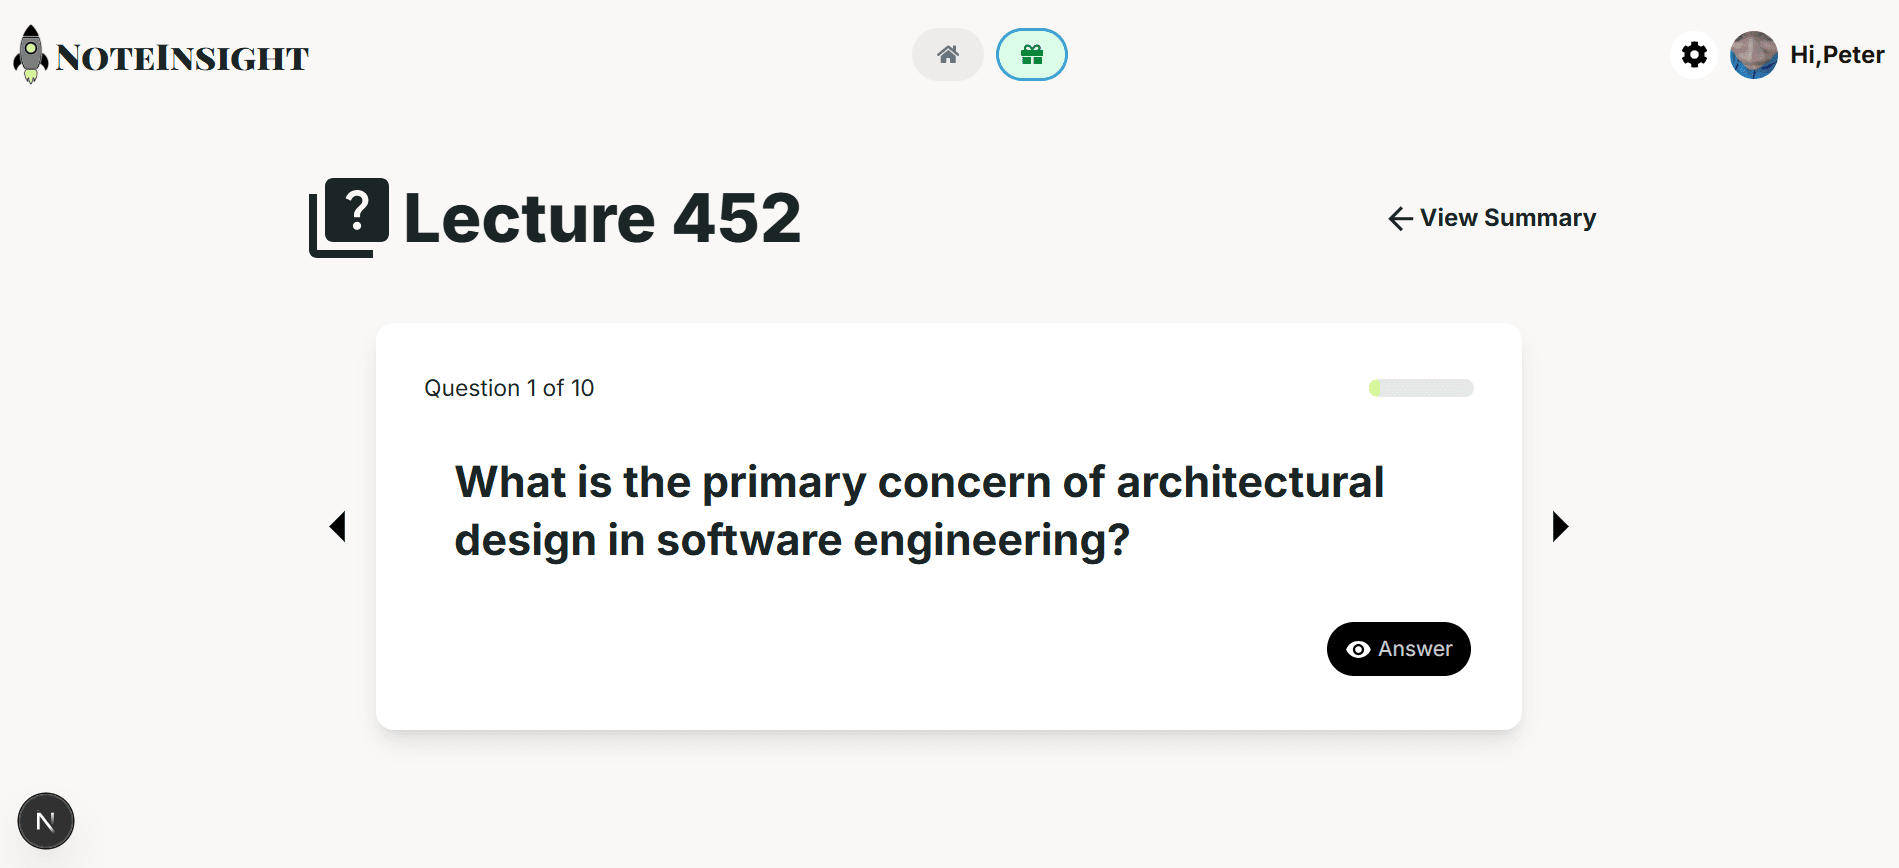The image size is (1899, 868).
Task: Click the NoteInsight rocket logo icon
Action: click(x=31, y=55)
